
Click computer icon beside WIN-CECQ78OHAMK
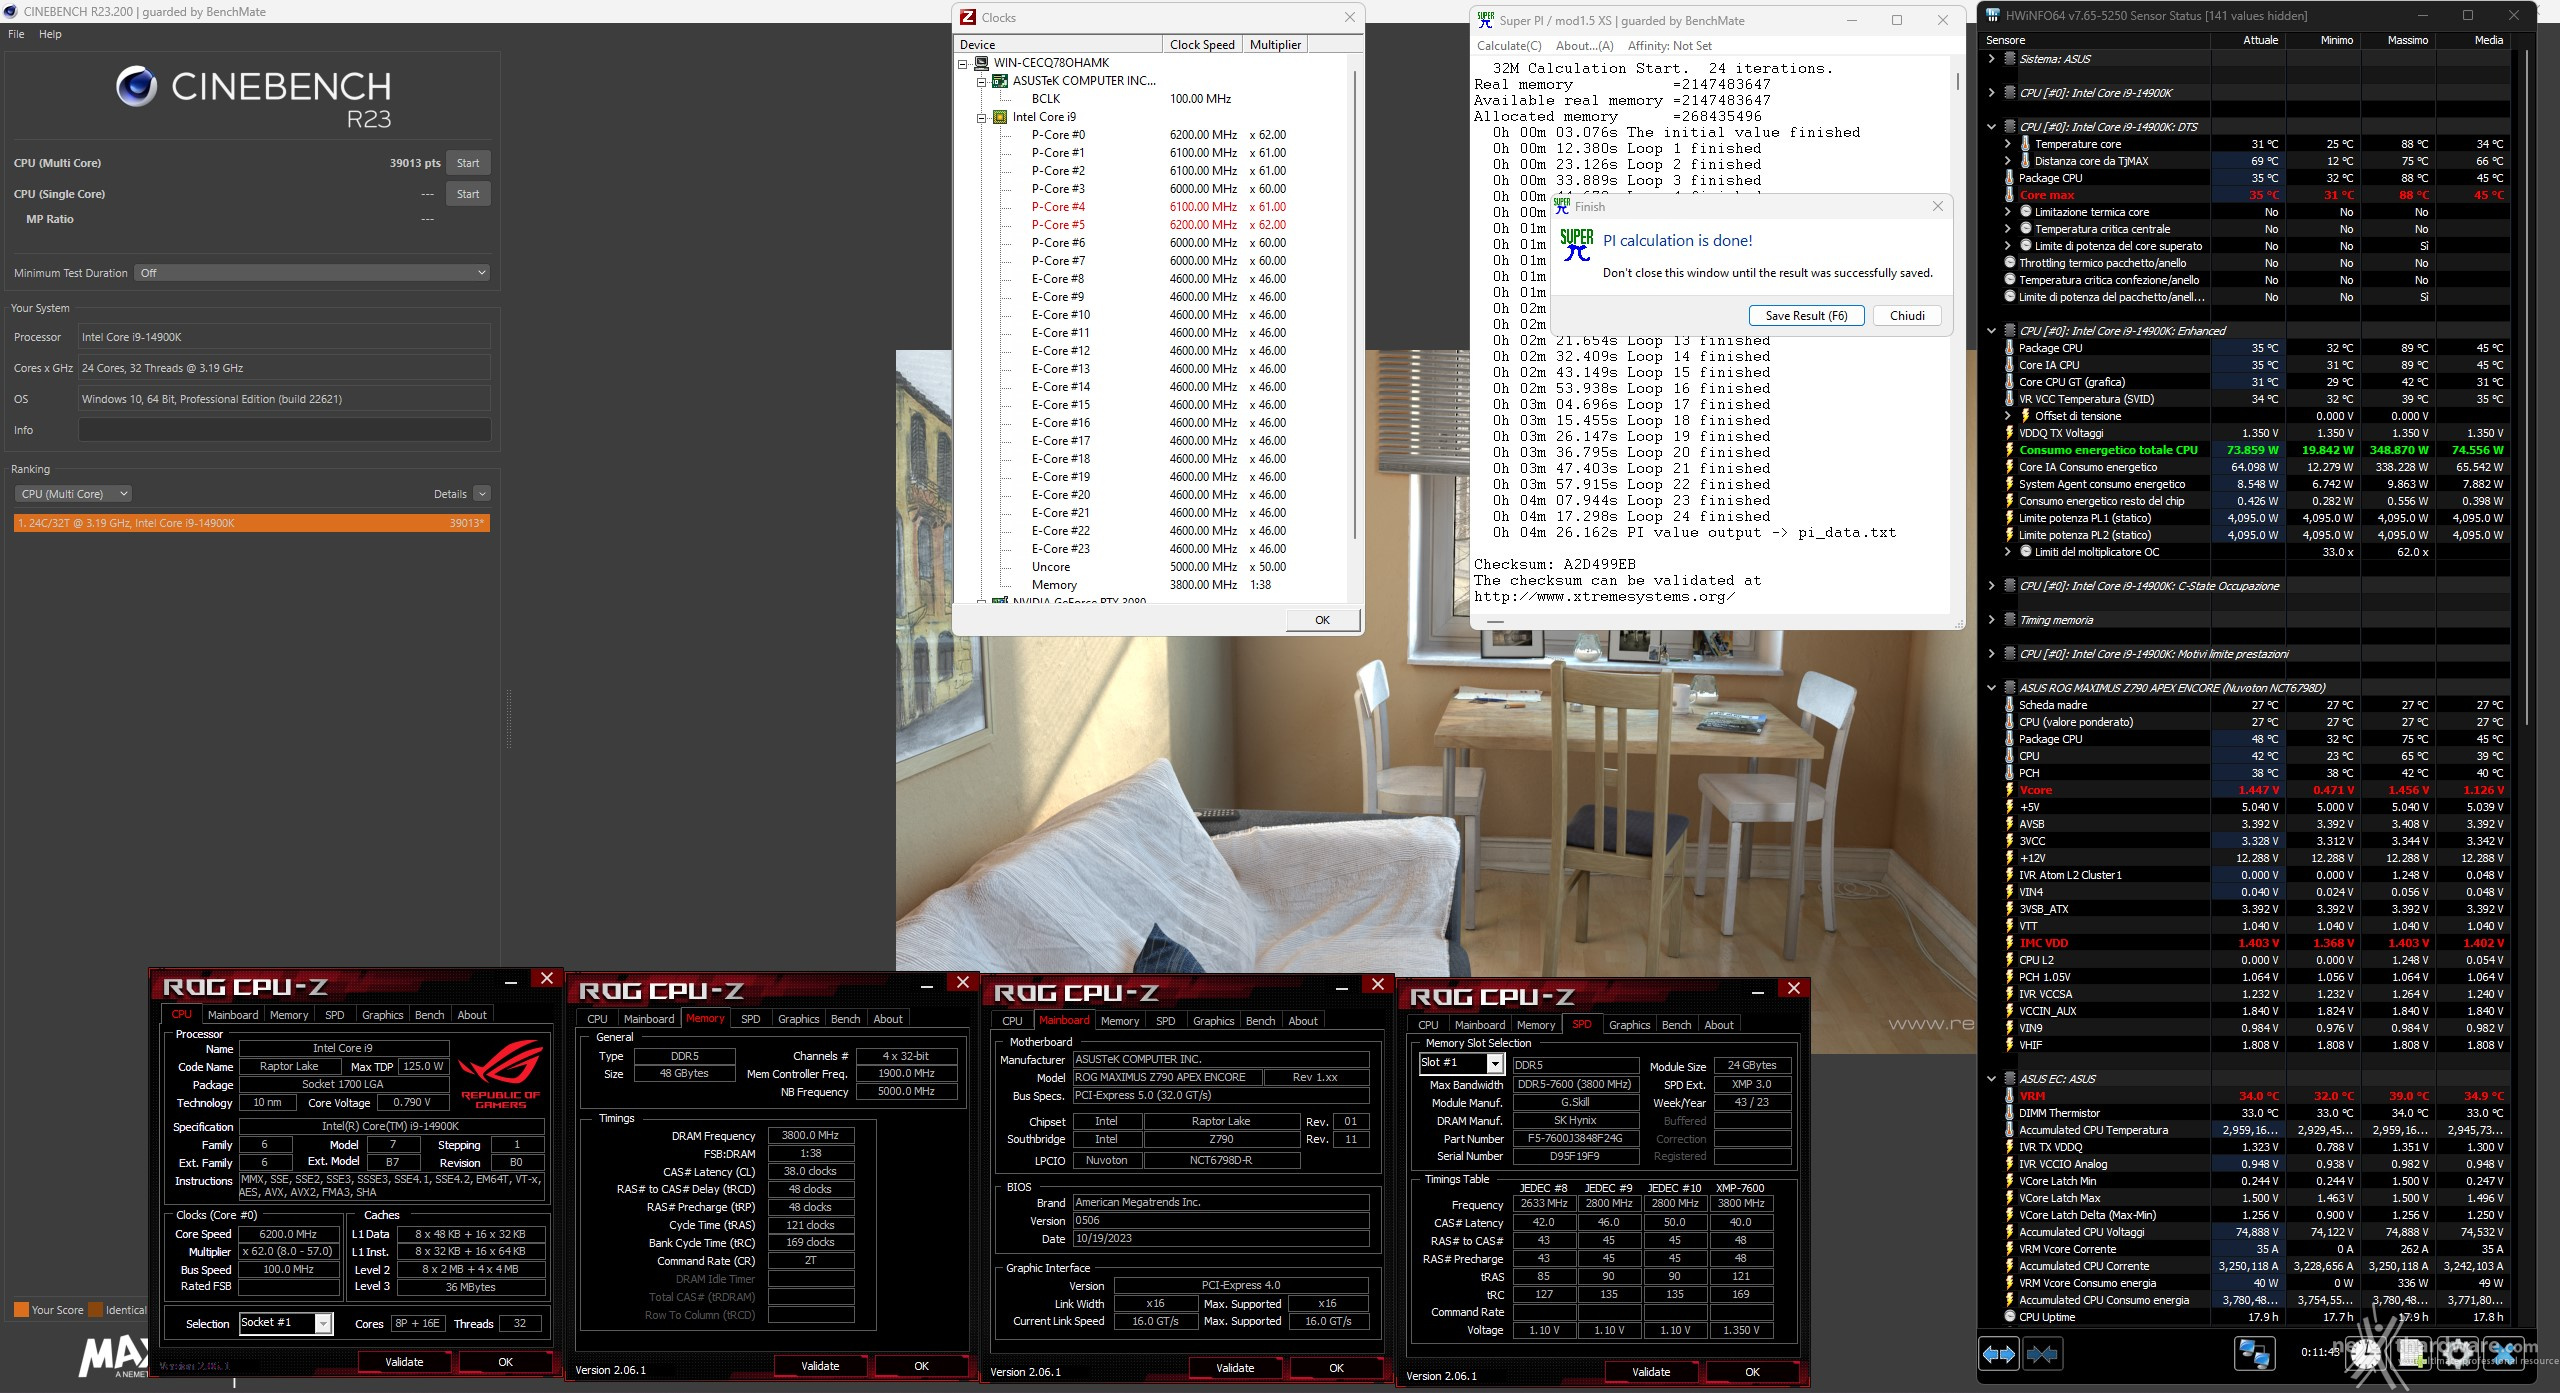pos(981,63)
